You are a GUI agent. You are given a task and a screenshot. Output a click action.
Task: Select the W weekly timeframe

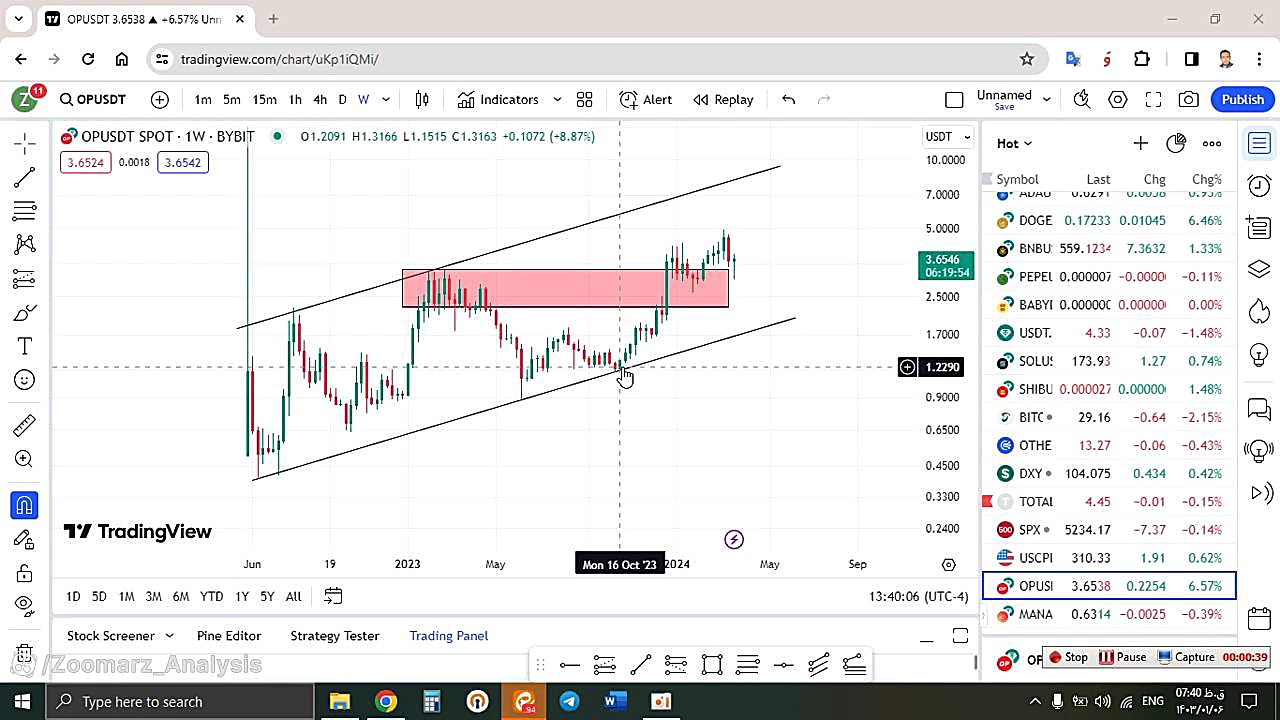(x=363, y=99)
